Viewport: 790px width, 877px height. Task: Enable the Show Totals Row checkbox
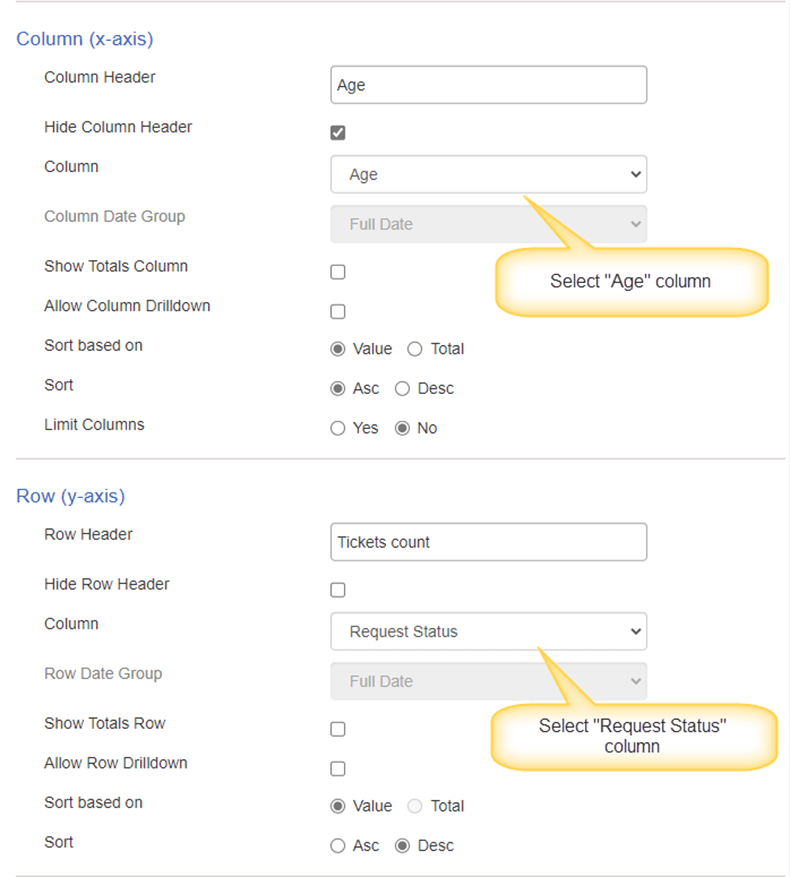coord(338,729)
